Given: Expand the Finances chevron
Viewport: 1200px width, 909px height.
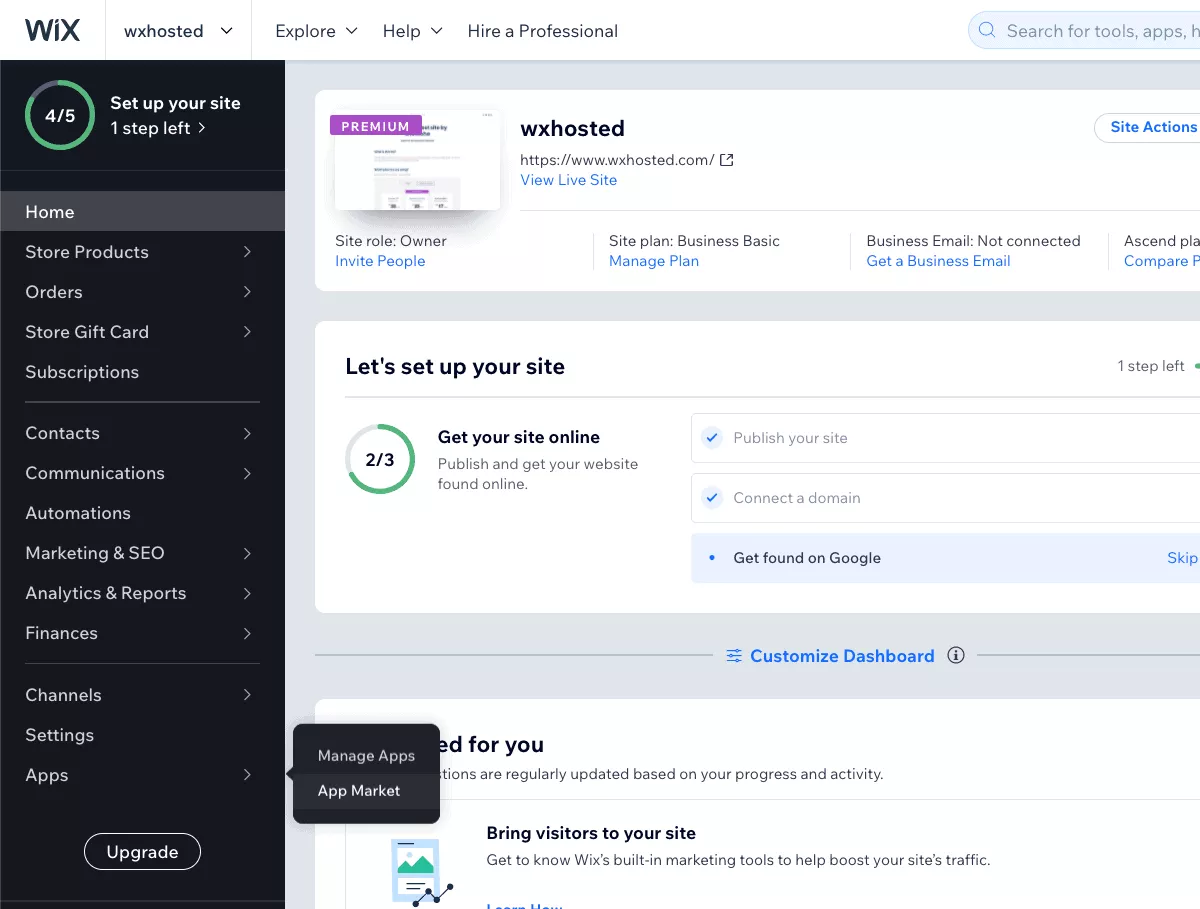Looking at the screenshot, I should pos(247,633).
